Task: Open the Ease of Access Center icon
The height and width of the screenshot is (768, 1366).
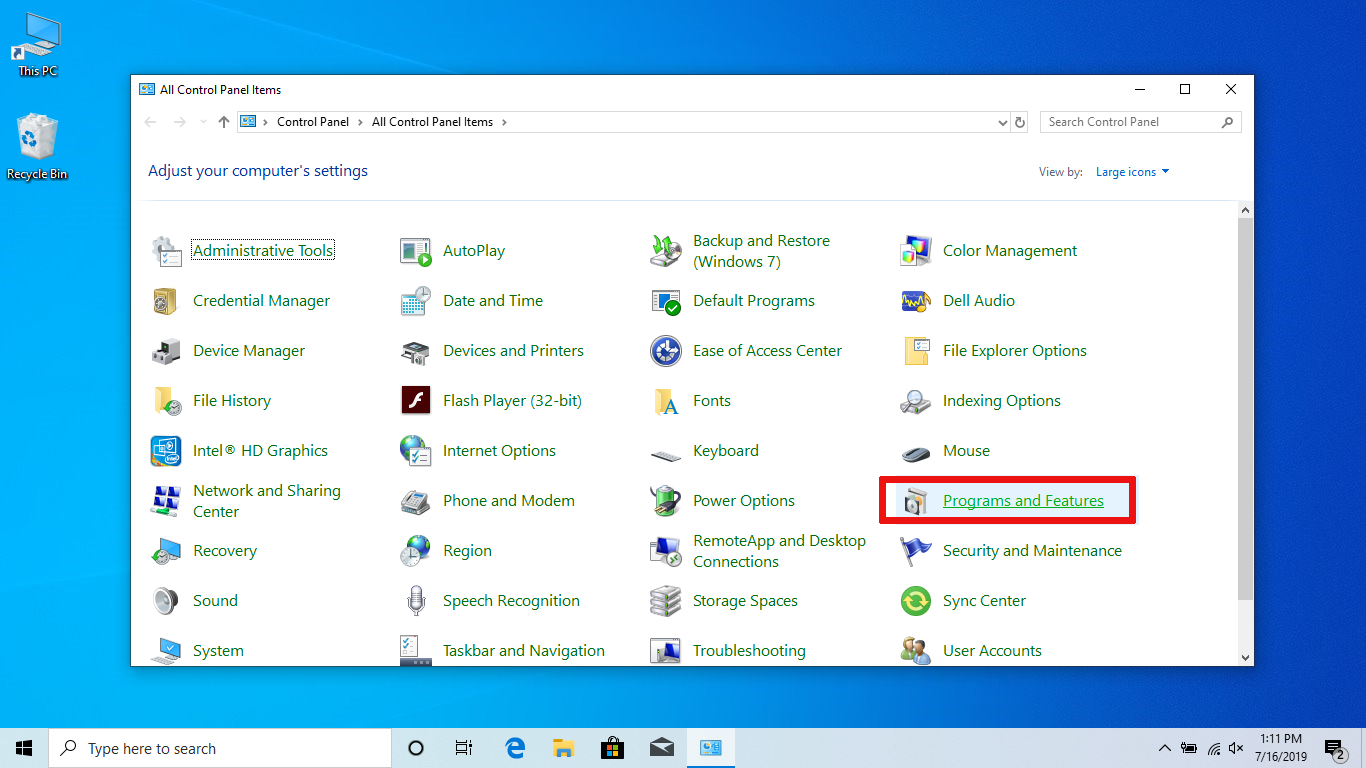Action: pos(666,351)
